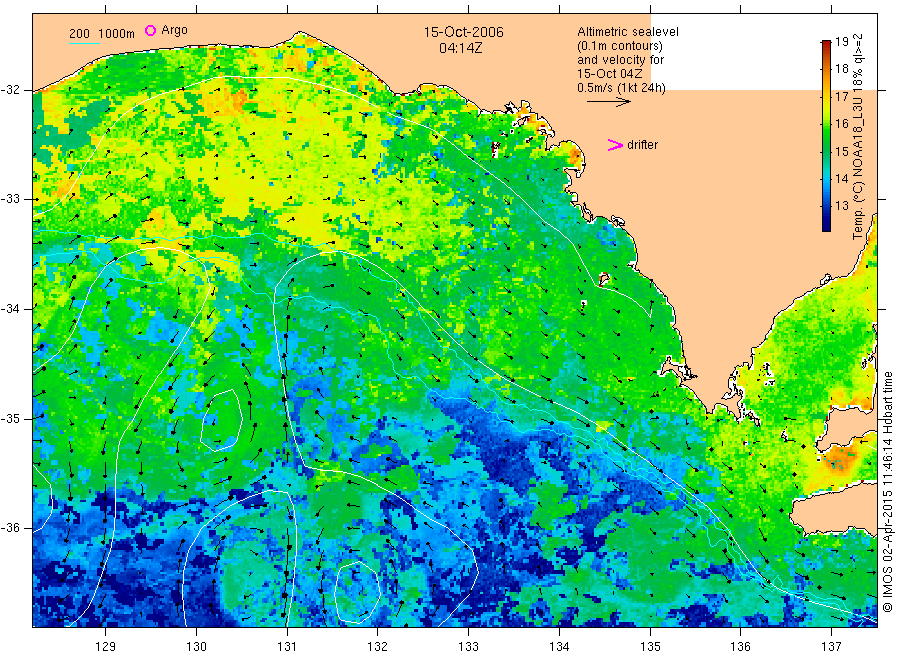Screen dimensions: 900x660
Task: Click the temperature color bar
Action: click(x=826, y=136)
